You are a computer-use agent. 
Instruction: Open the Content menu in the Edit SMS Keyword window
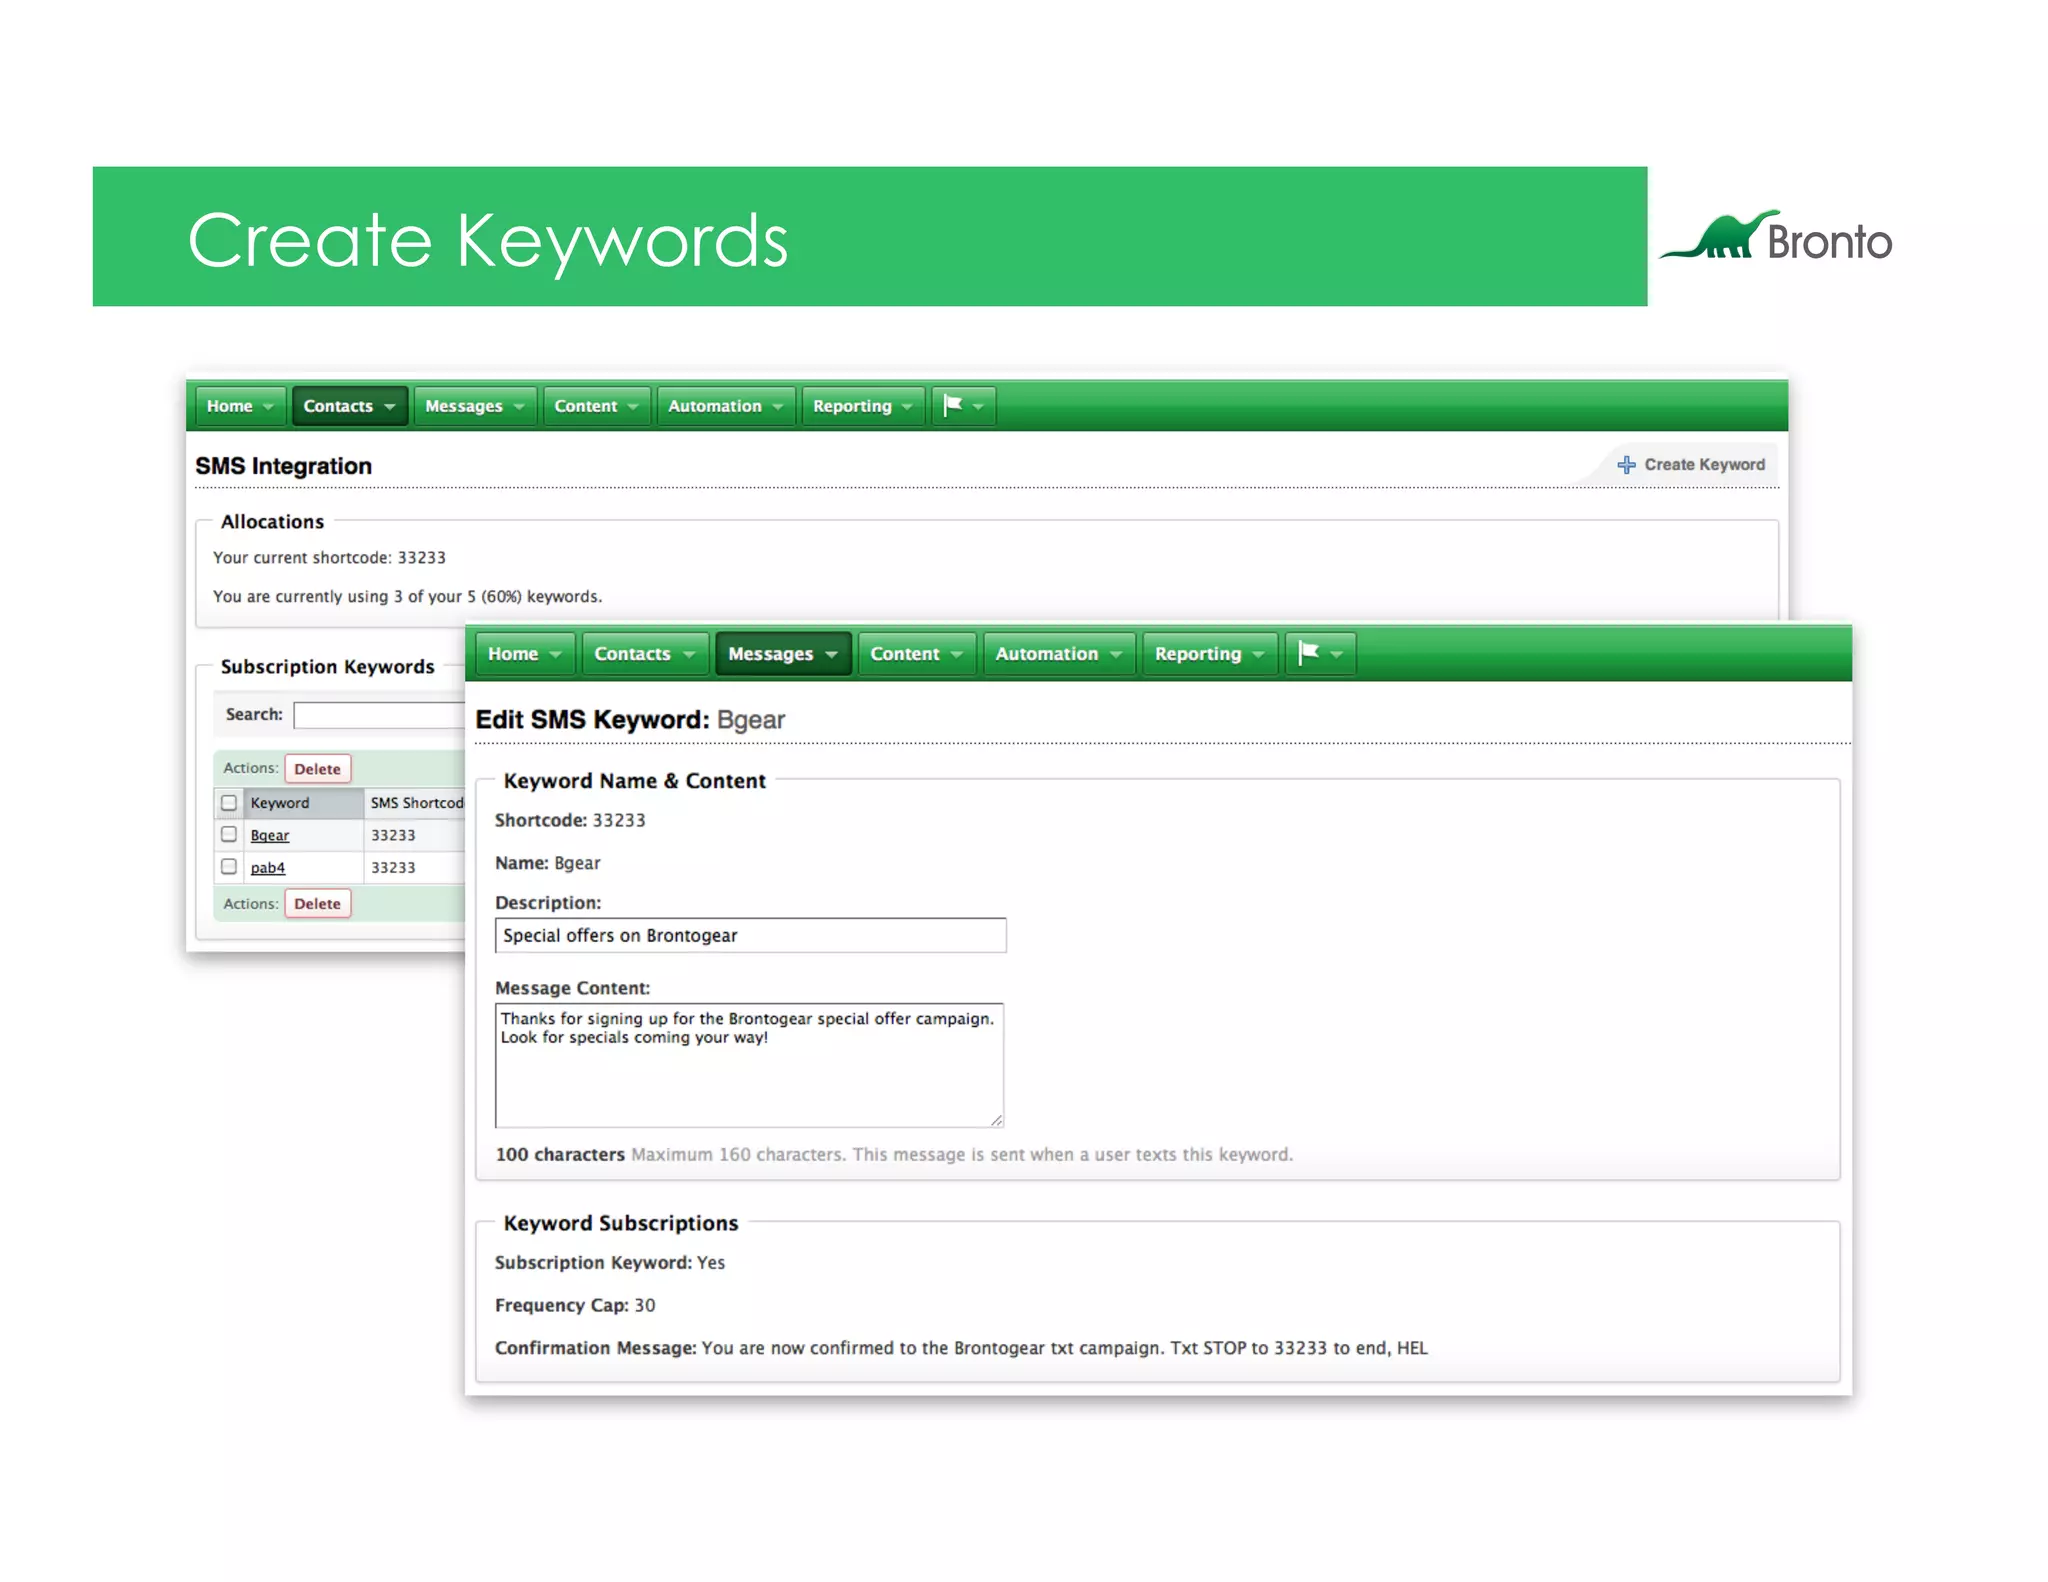pyautogui.click(x=916, y=654)
